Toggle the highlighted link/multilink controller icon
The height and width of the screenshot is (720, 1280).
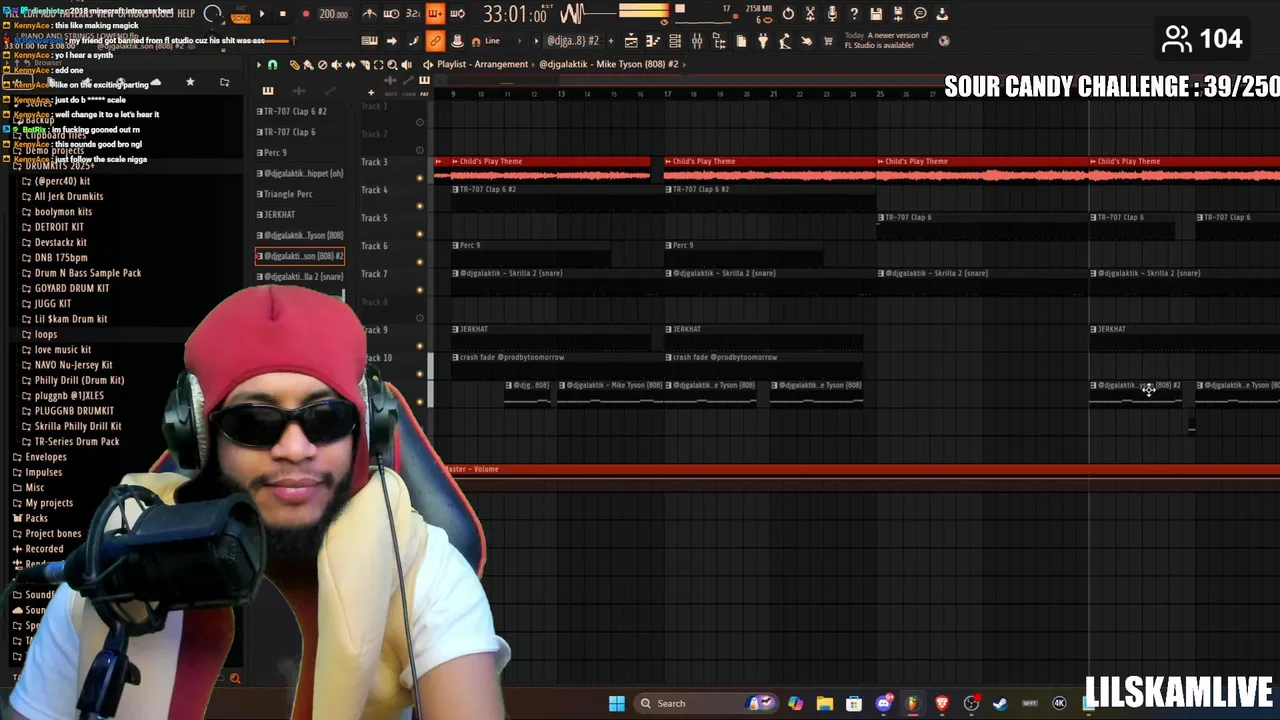coord(435,41)
